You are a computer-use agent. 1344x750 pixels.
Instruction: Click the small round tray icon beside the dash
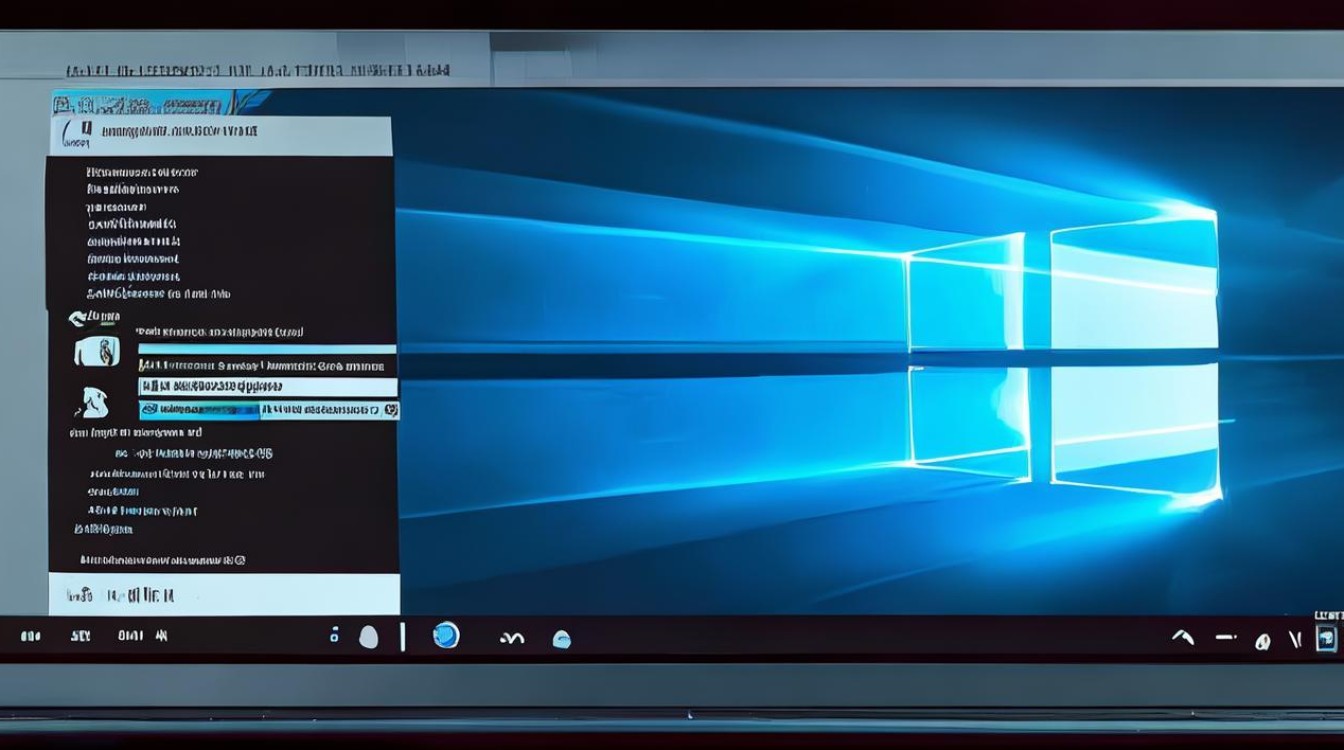[1264, 641]
